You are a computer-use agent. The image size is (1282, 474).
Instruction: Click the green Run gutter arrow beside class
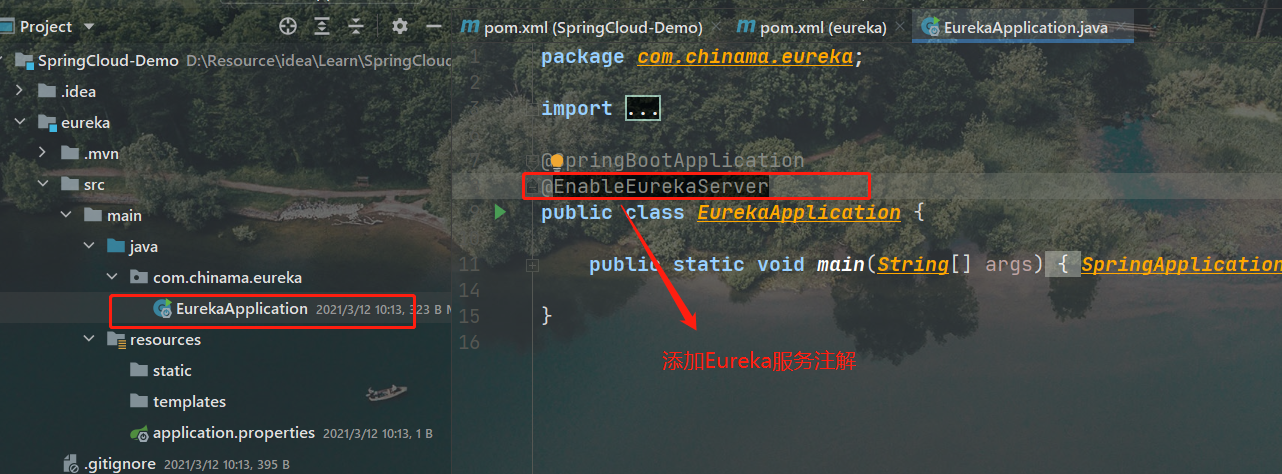pyautogui.click(x=500, y=211)
